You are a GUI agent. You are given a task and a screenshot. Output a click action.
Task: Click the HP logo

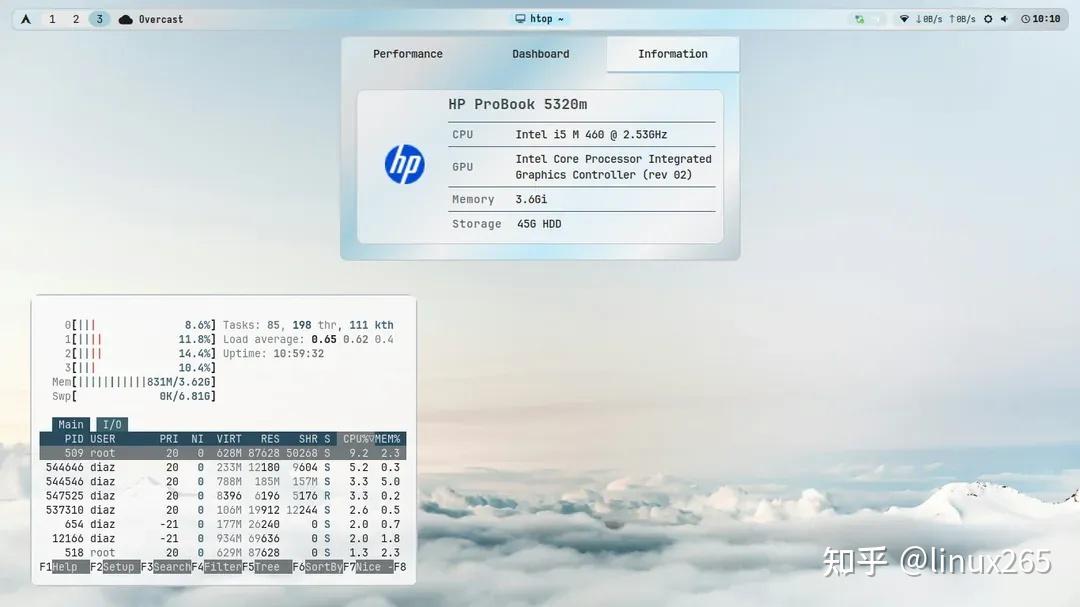[x=404, y=164]
